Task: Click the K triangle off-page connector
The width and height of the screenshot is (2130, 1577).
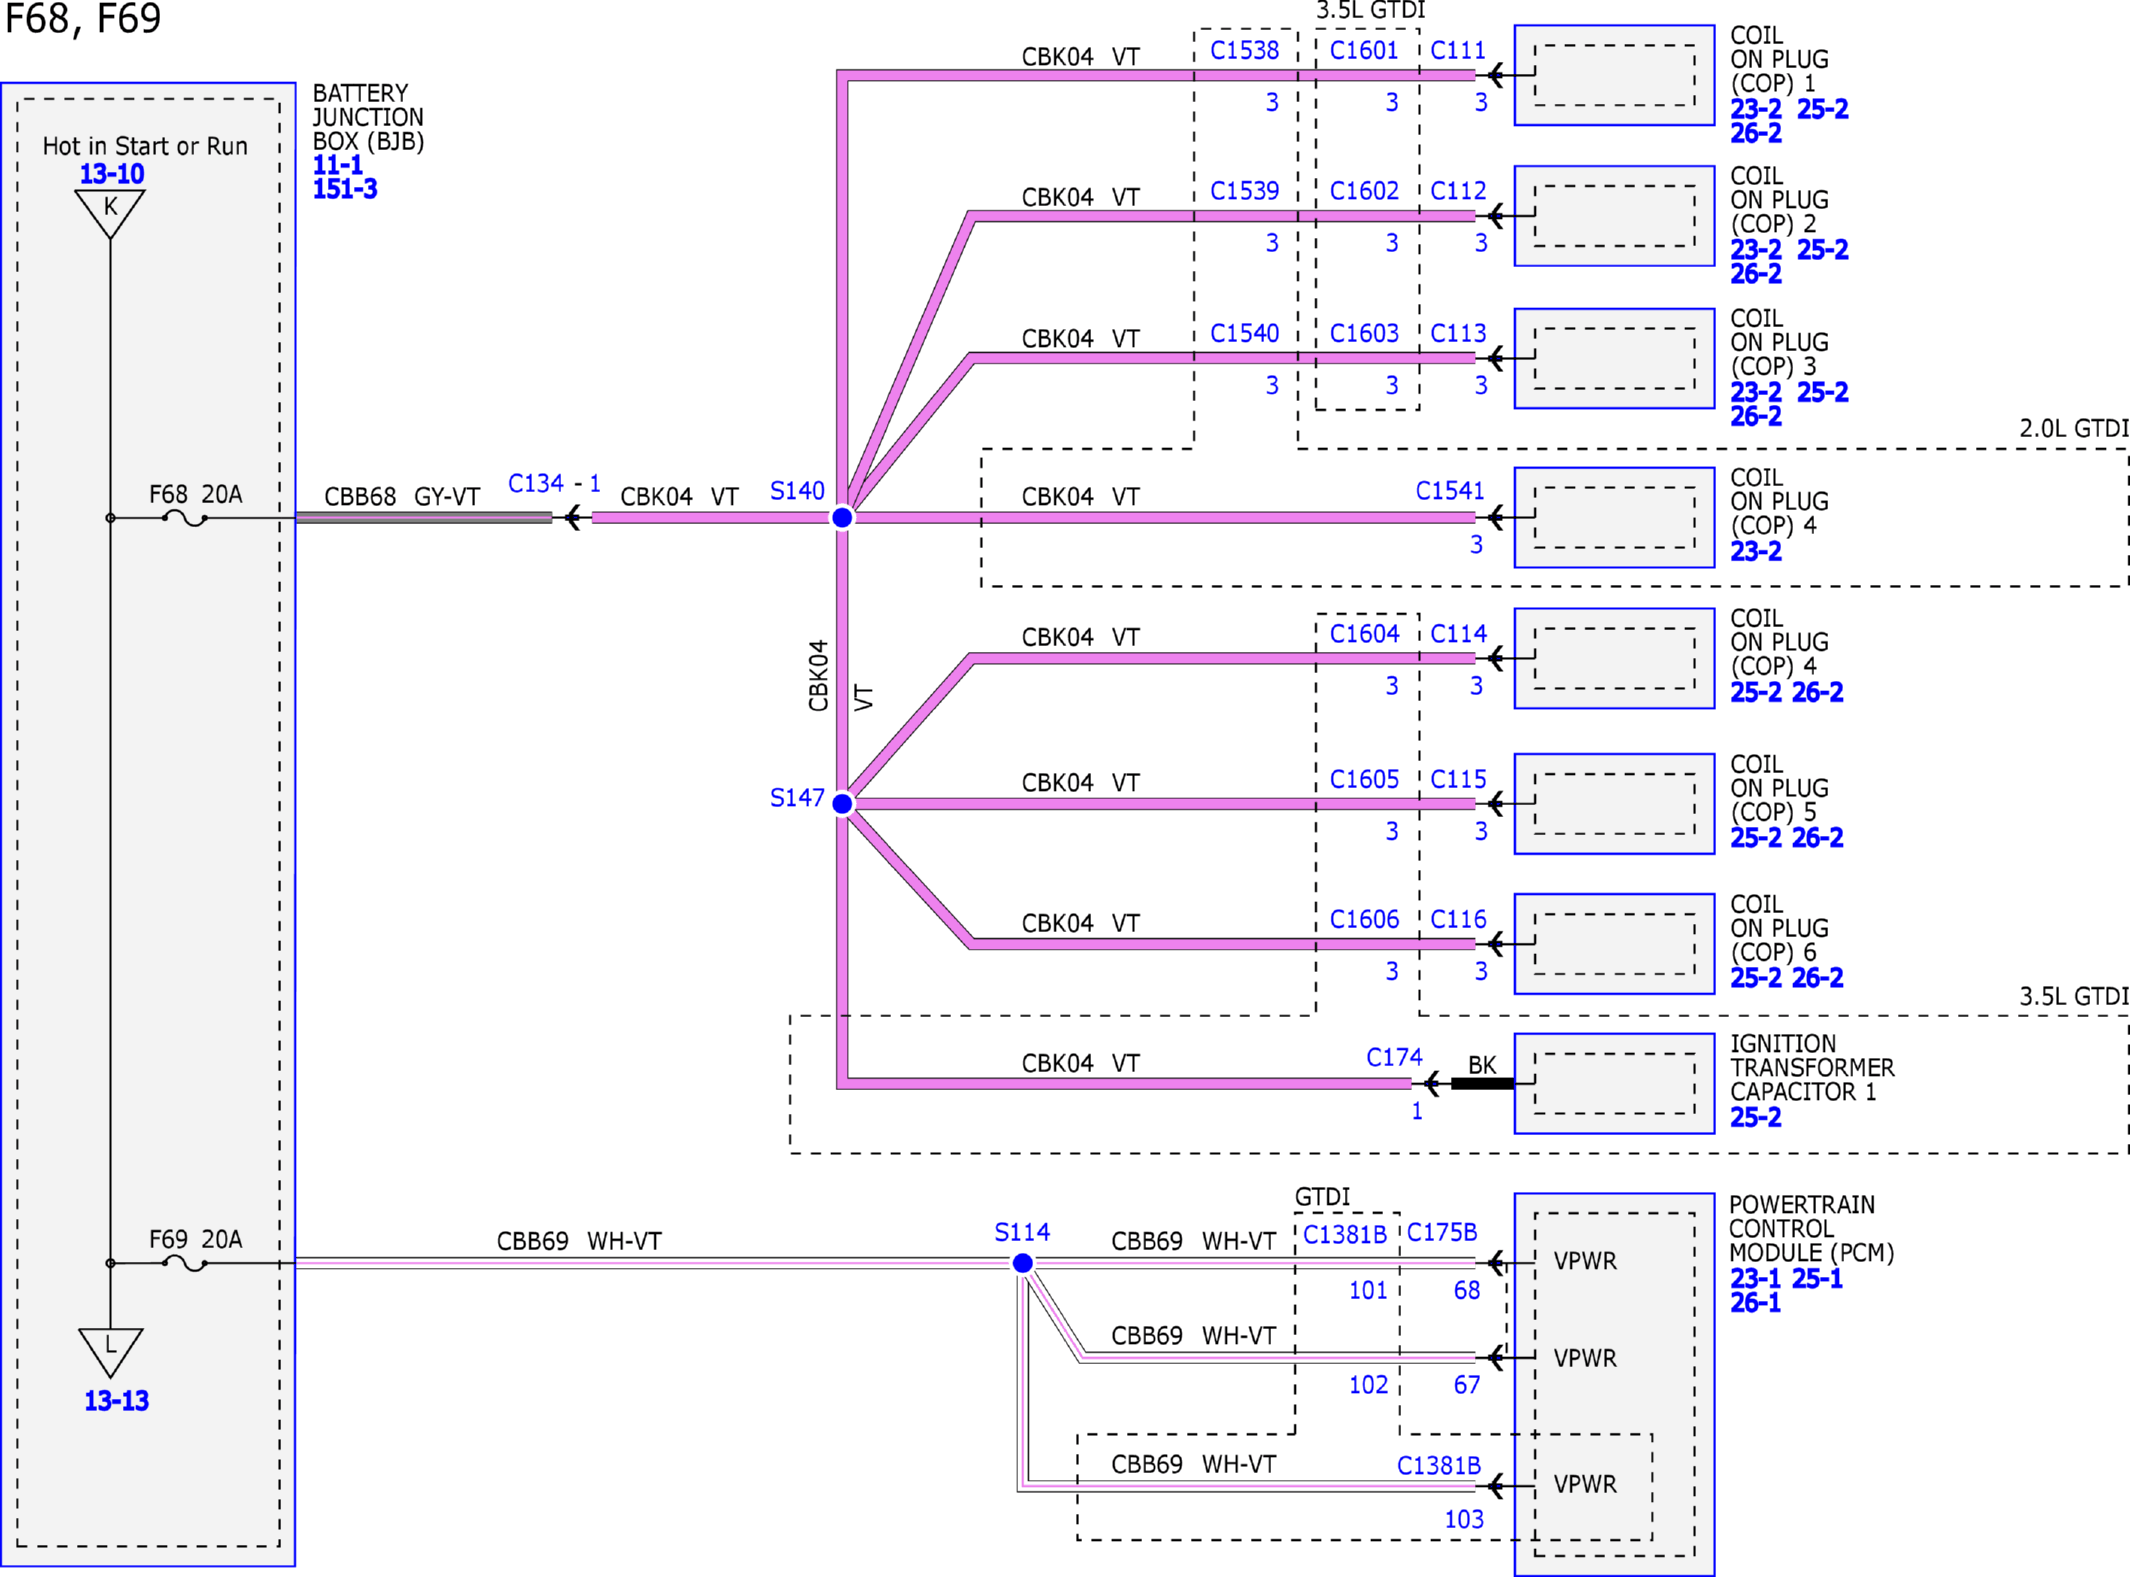Action: click(x=110, y=214)
